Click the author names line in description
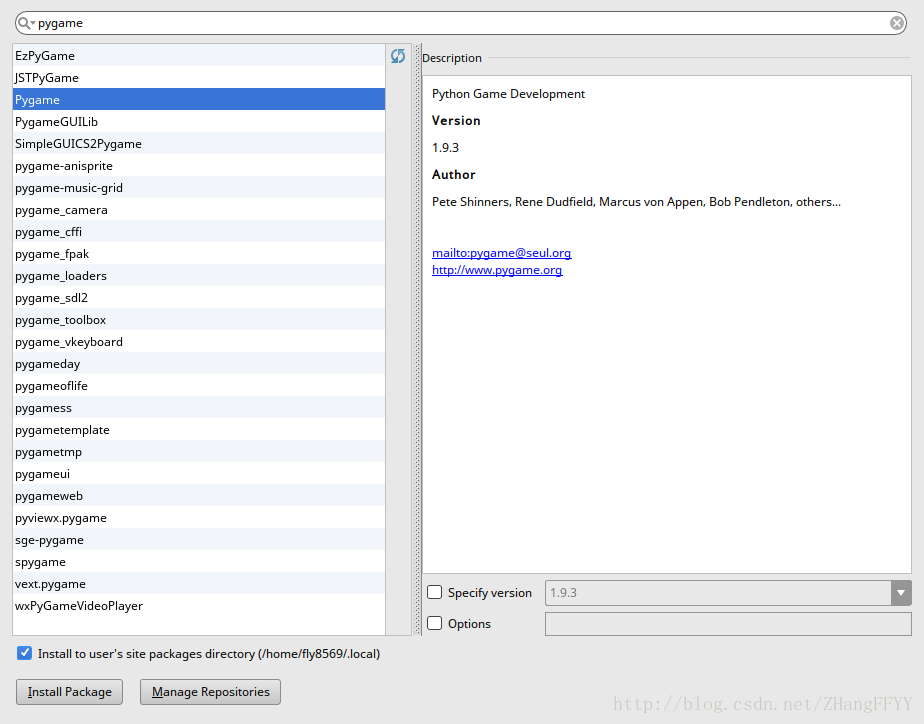 pyautogui.click(x=636, y=201)
